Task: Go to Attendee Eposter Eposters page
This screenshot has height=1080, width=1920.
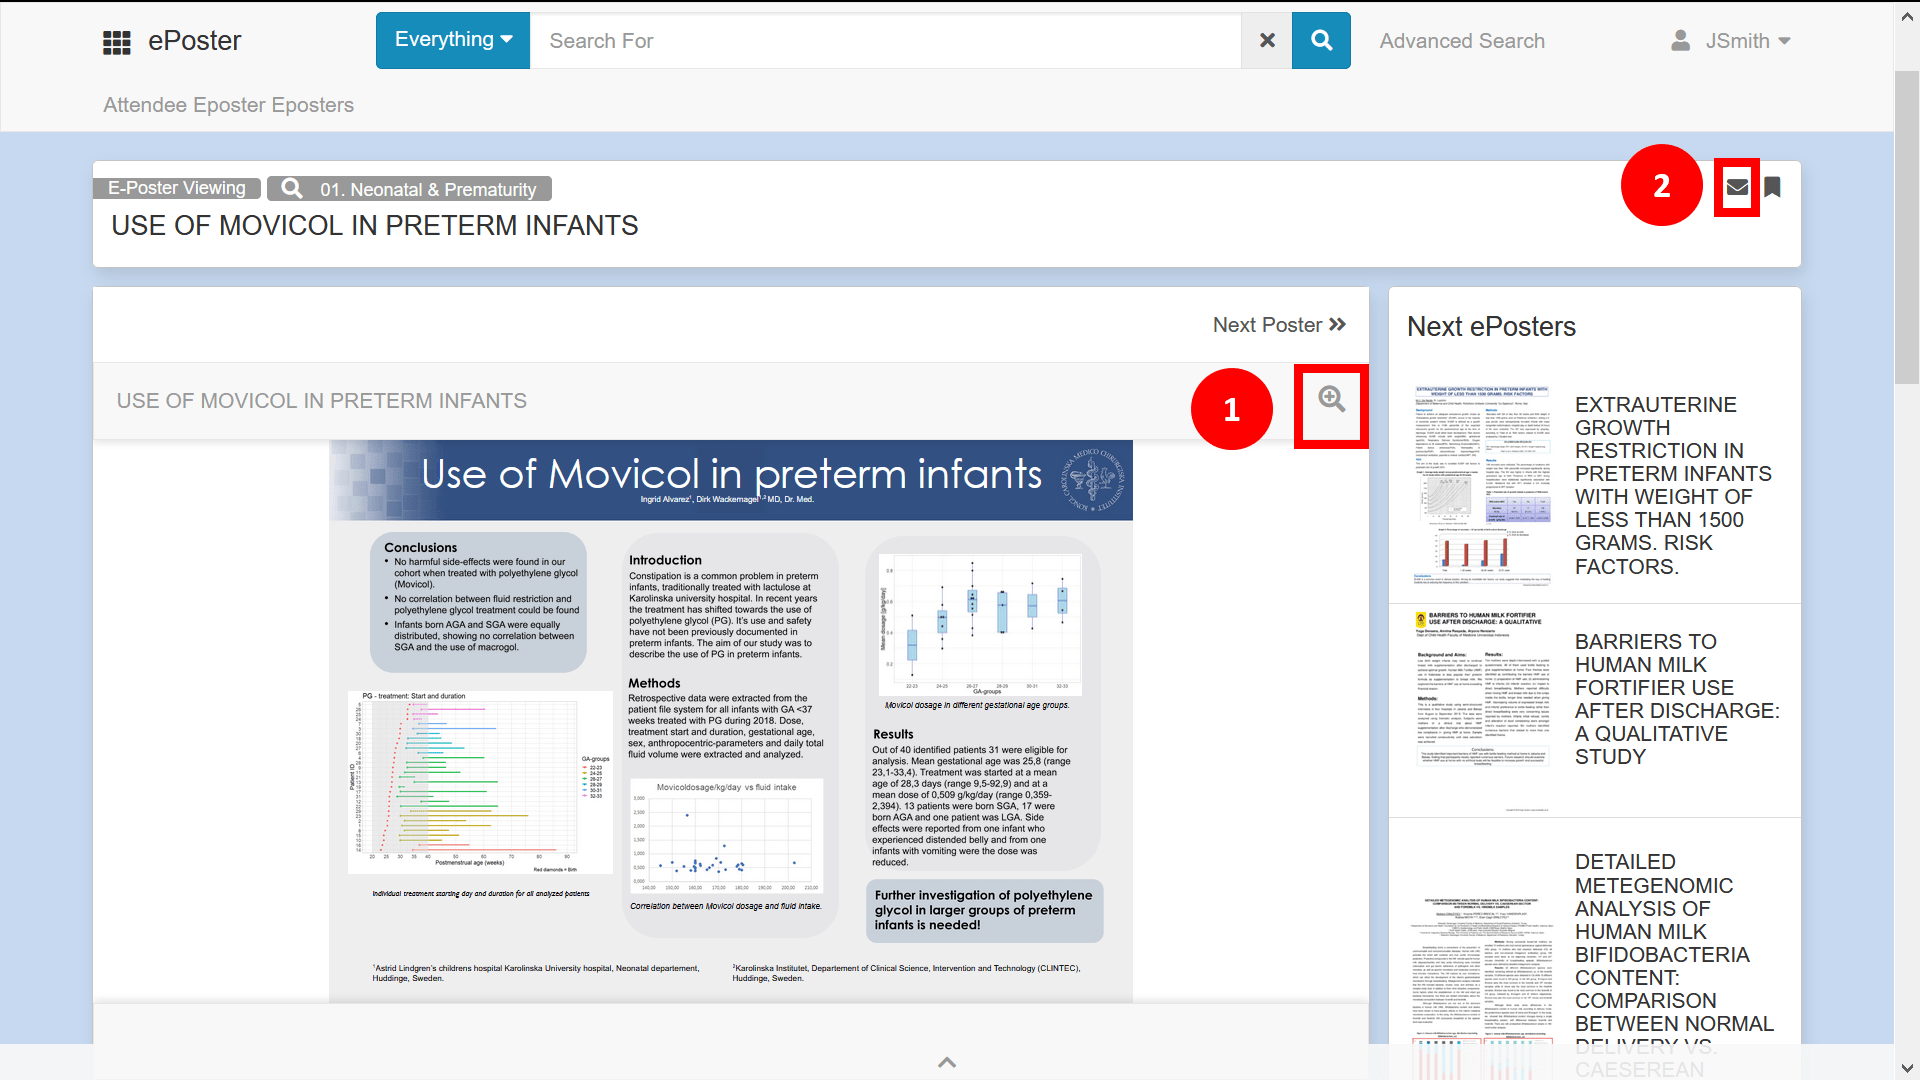Action: click(228, 105)
